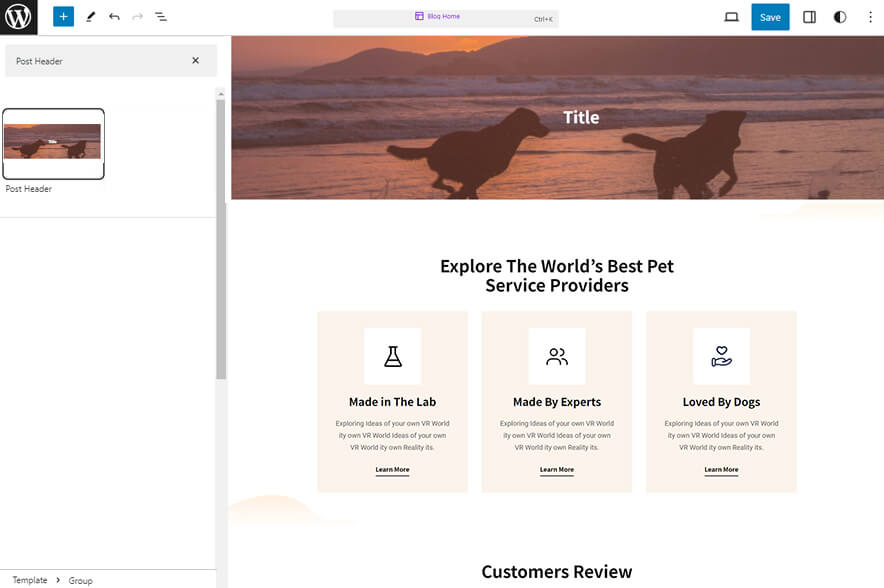Click Learn More under Made in The Lab
884x588 pixels.
[392, 469]
